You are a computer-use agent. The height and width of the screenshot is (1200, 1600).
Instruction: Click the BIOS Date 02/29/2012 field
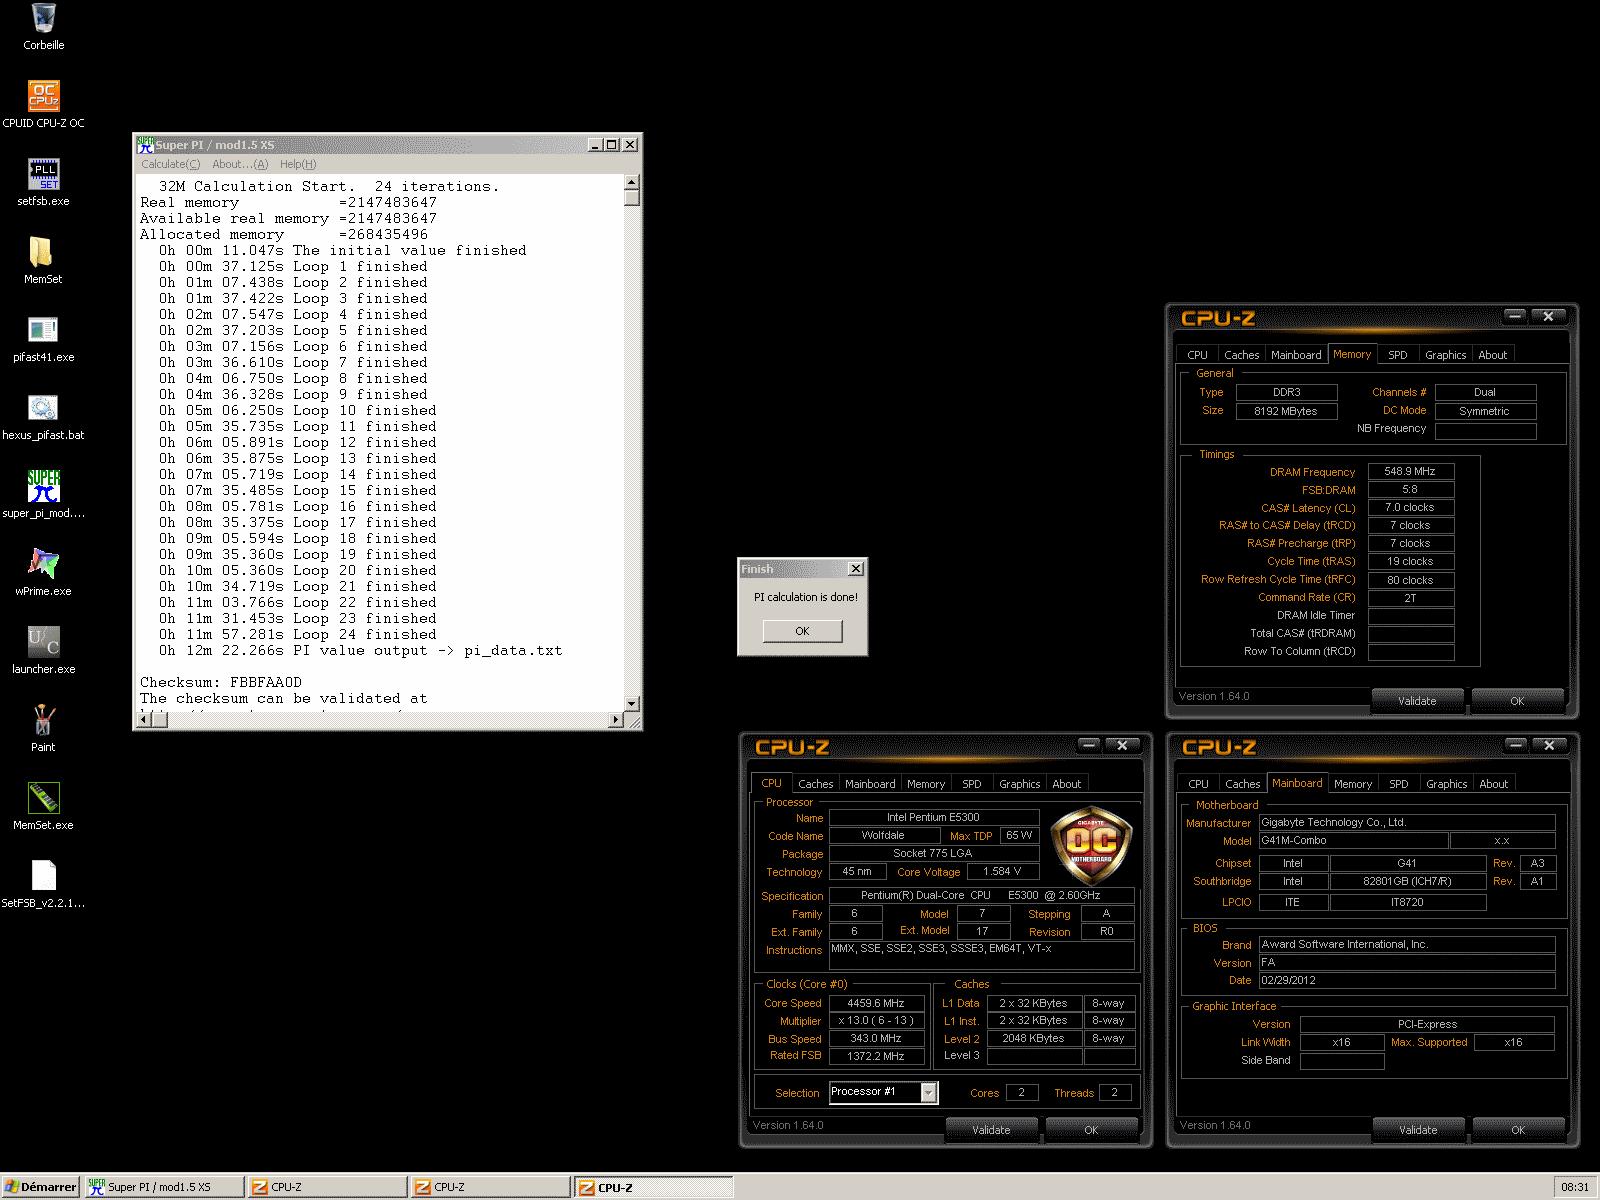click(x=1406, y=980)
